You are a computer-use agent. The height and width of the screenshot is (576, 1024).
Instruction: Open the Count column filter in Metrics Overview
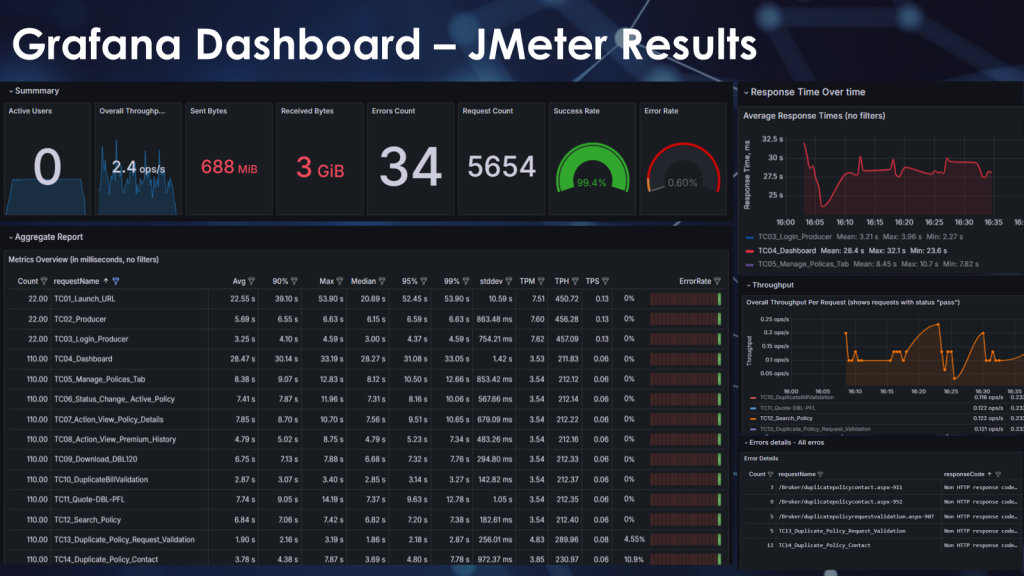tap(44, 281)
